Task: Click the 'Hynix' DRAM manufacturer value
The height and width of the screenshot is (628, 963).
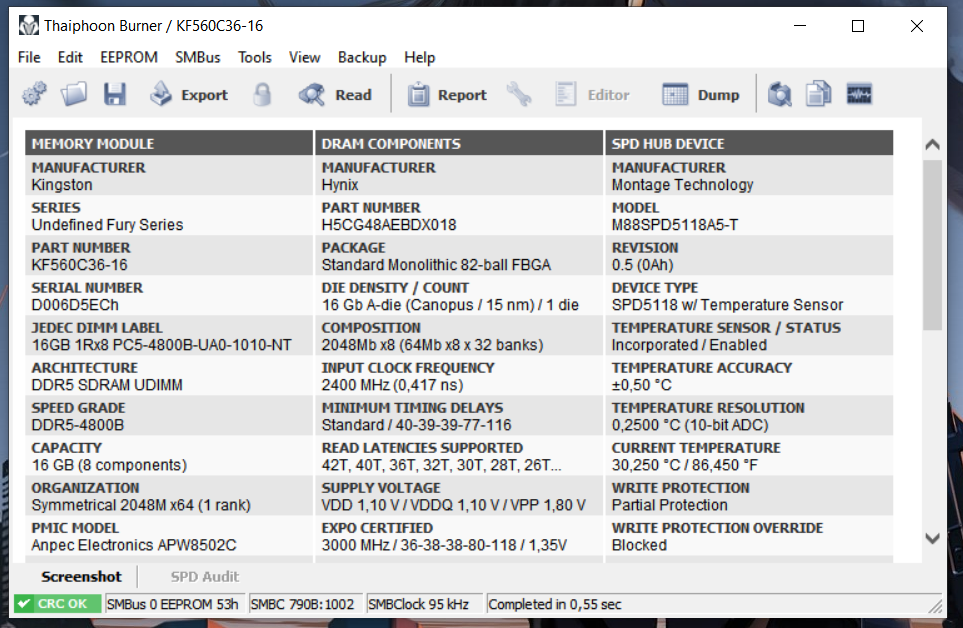Action: 340,185
